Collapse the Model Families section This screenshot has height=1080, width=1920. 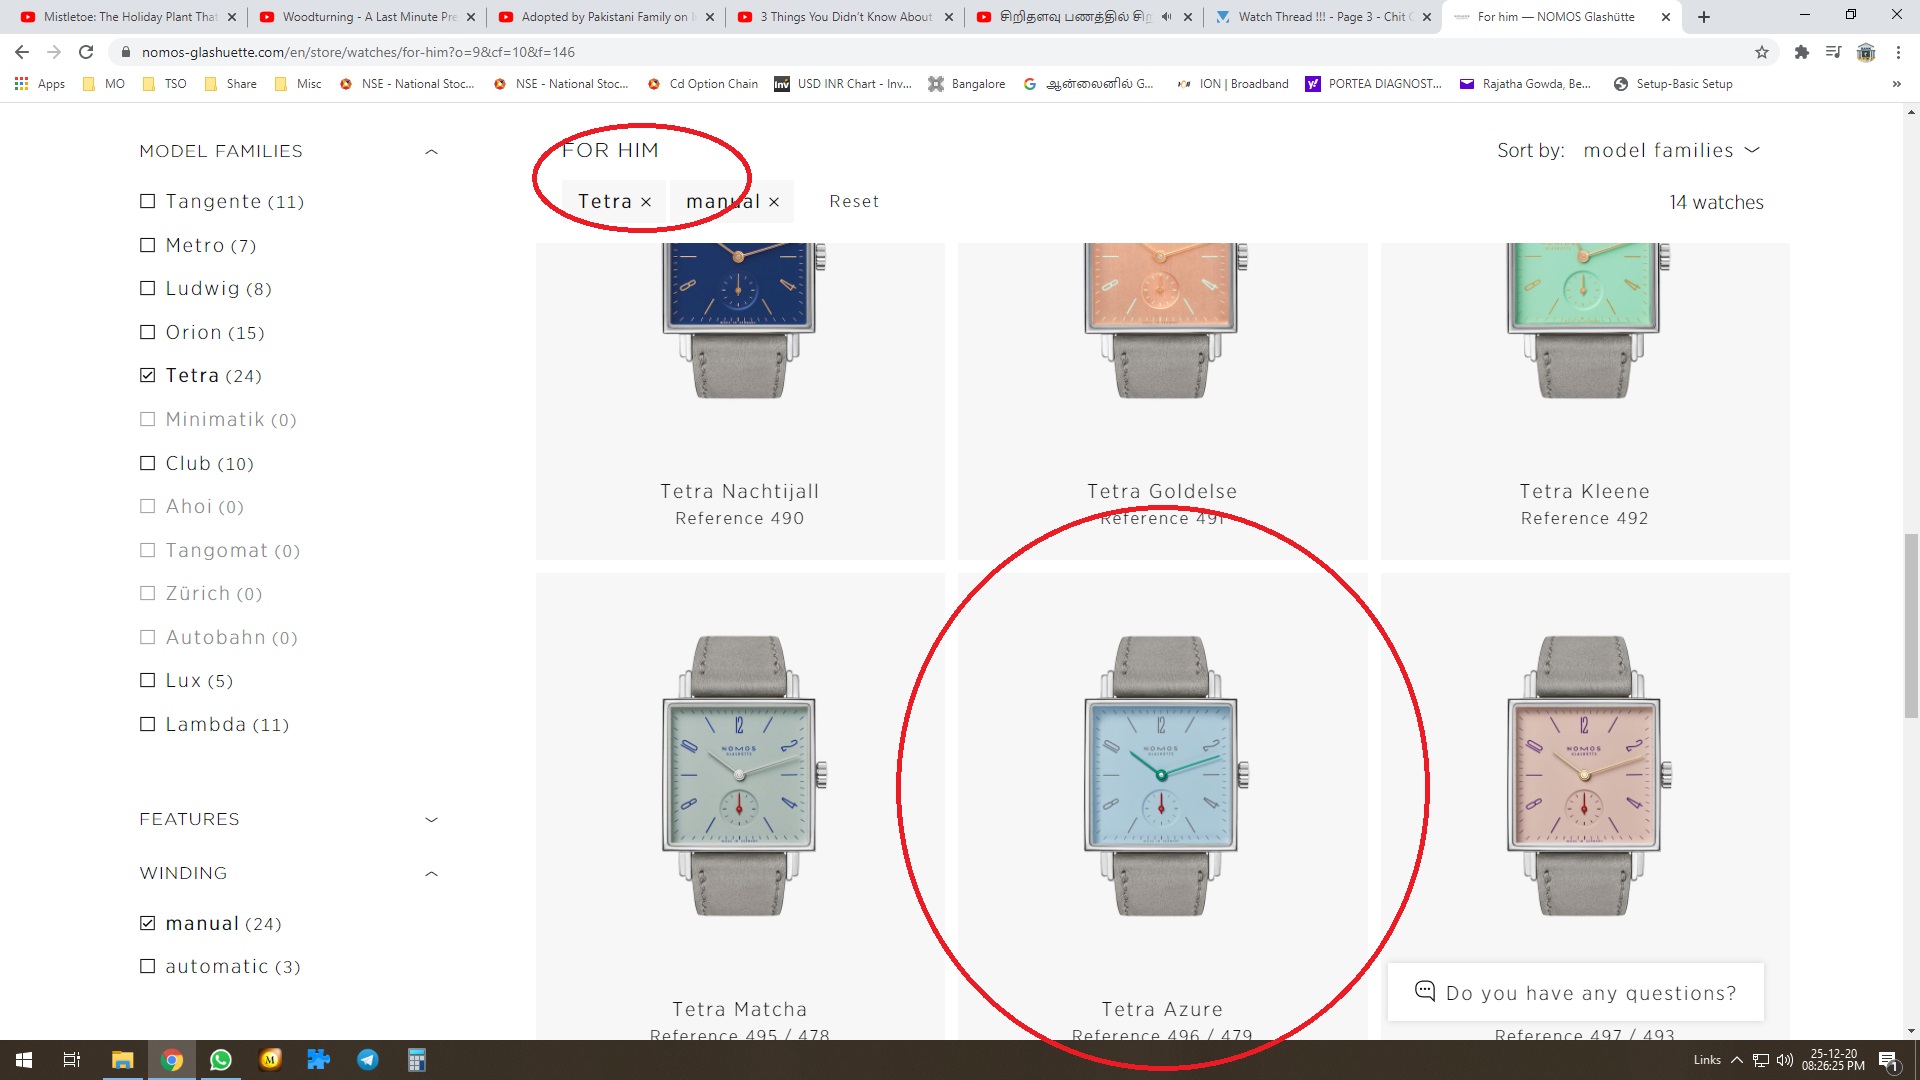[x=432, y=152]
